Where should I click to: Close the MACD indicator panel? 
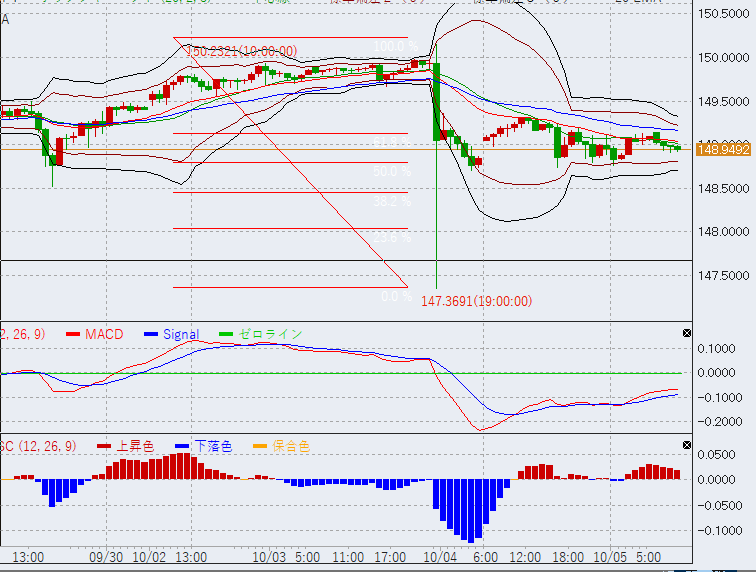[x=686, y=333]
